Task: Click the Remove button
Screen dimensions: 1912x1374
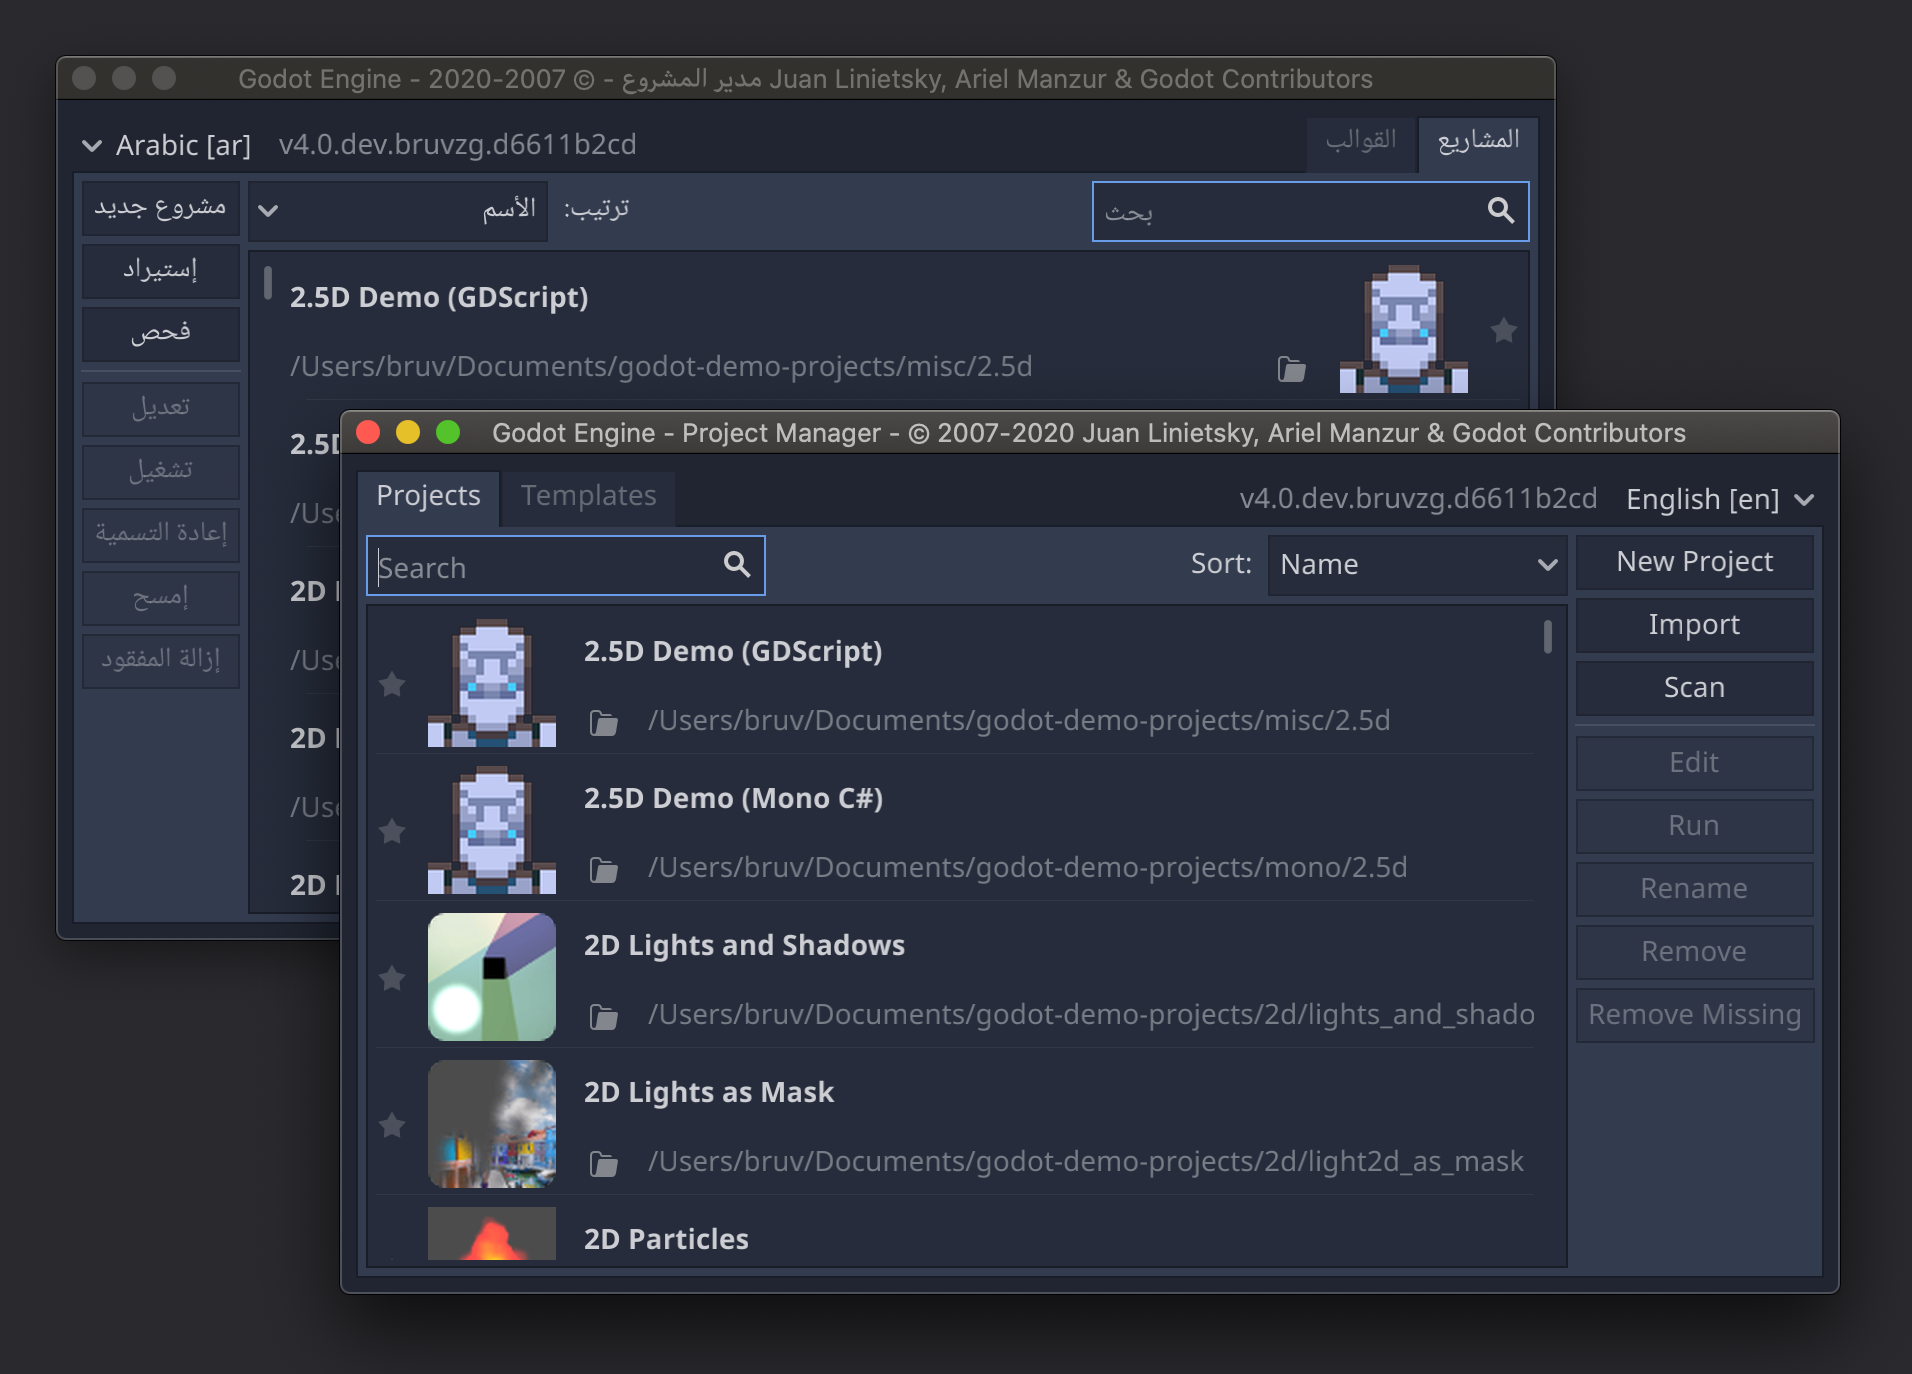Action: pos(1694,952)
